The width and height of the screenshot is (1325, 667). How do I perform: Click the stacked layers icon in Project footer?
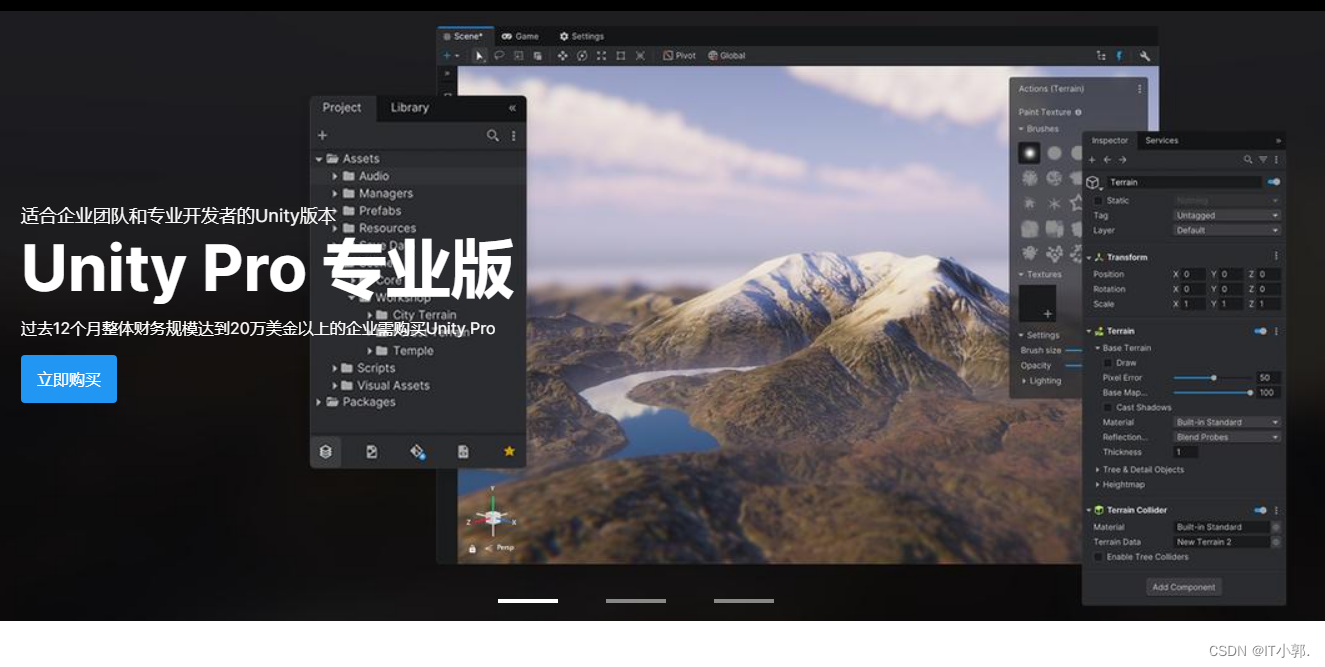[325, 452]
